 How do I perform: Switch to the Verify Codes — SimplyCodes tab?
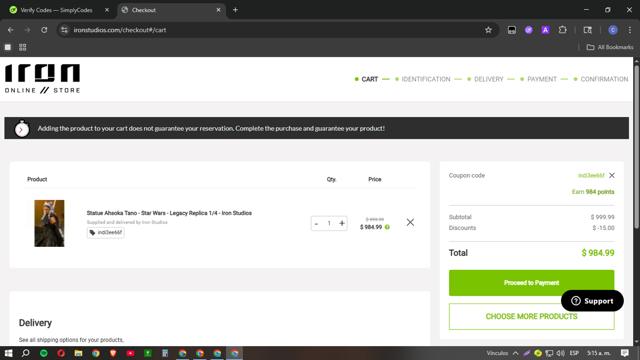[56, 10]
